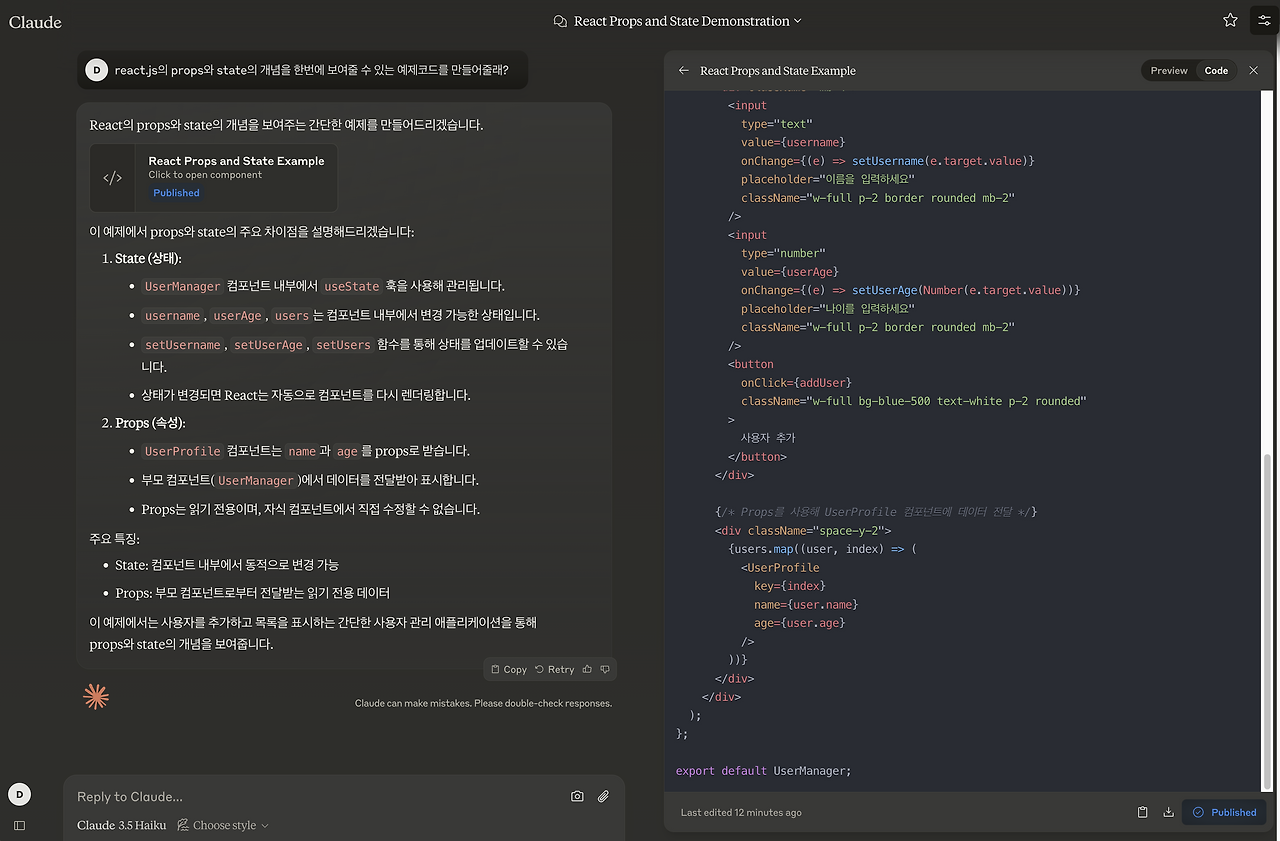Click the back arrow in the artifact header
This screenshot has height=841, width=1280.
pos(683,71)
